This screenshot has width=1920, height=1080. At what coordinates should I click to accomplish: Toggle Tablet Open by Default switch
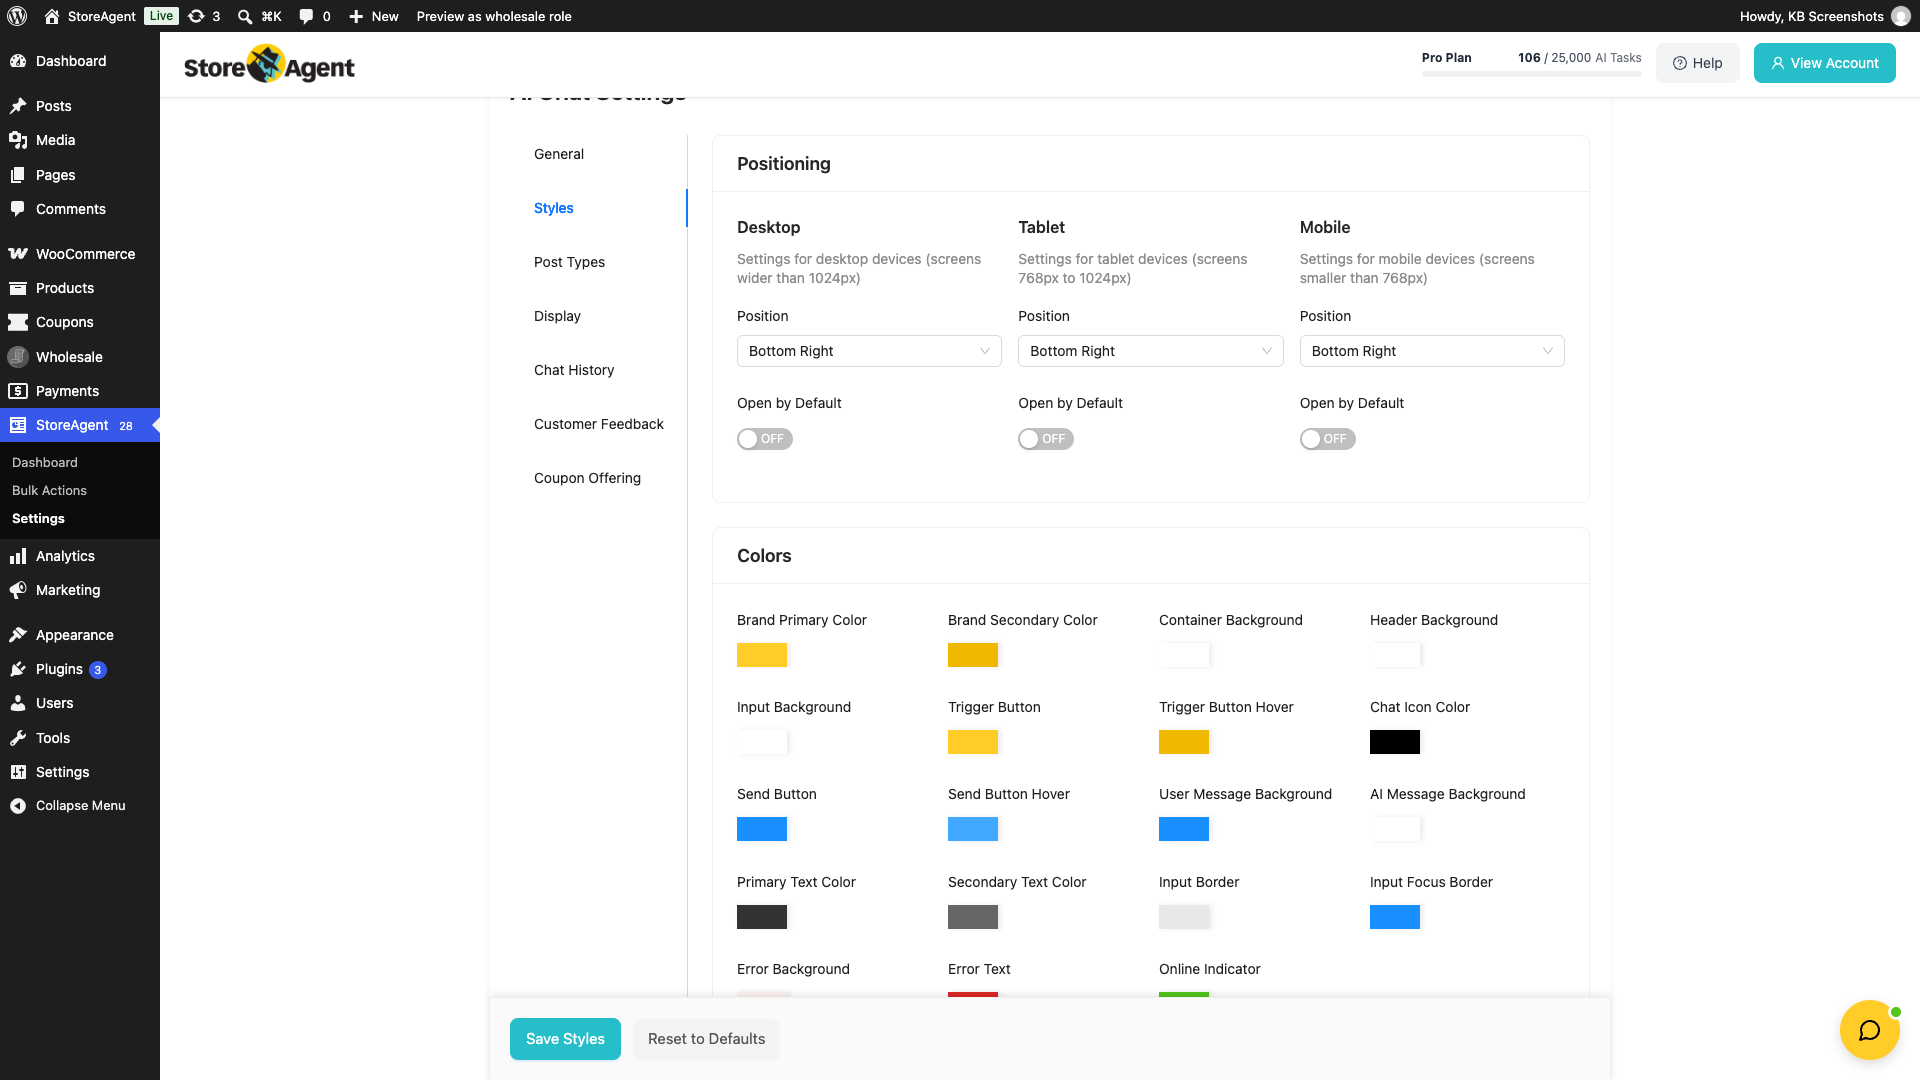[1046, 439]
